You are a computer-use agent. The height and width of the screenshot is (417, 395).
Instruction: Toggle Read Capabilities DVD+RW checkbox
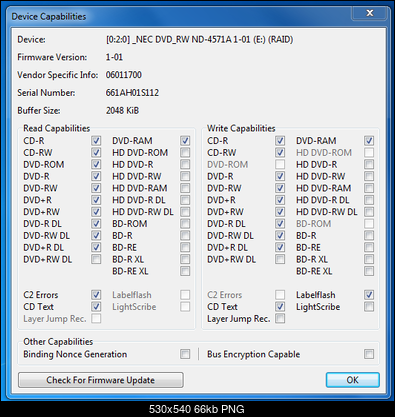click(96, 212)
